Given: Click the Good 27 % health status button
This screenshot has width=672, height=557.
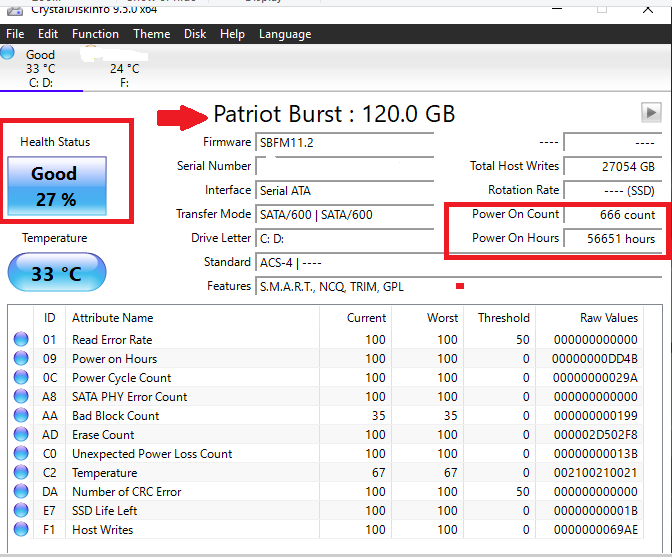Looking at the screenshot, I should point(57,186).
